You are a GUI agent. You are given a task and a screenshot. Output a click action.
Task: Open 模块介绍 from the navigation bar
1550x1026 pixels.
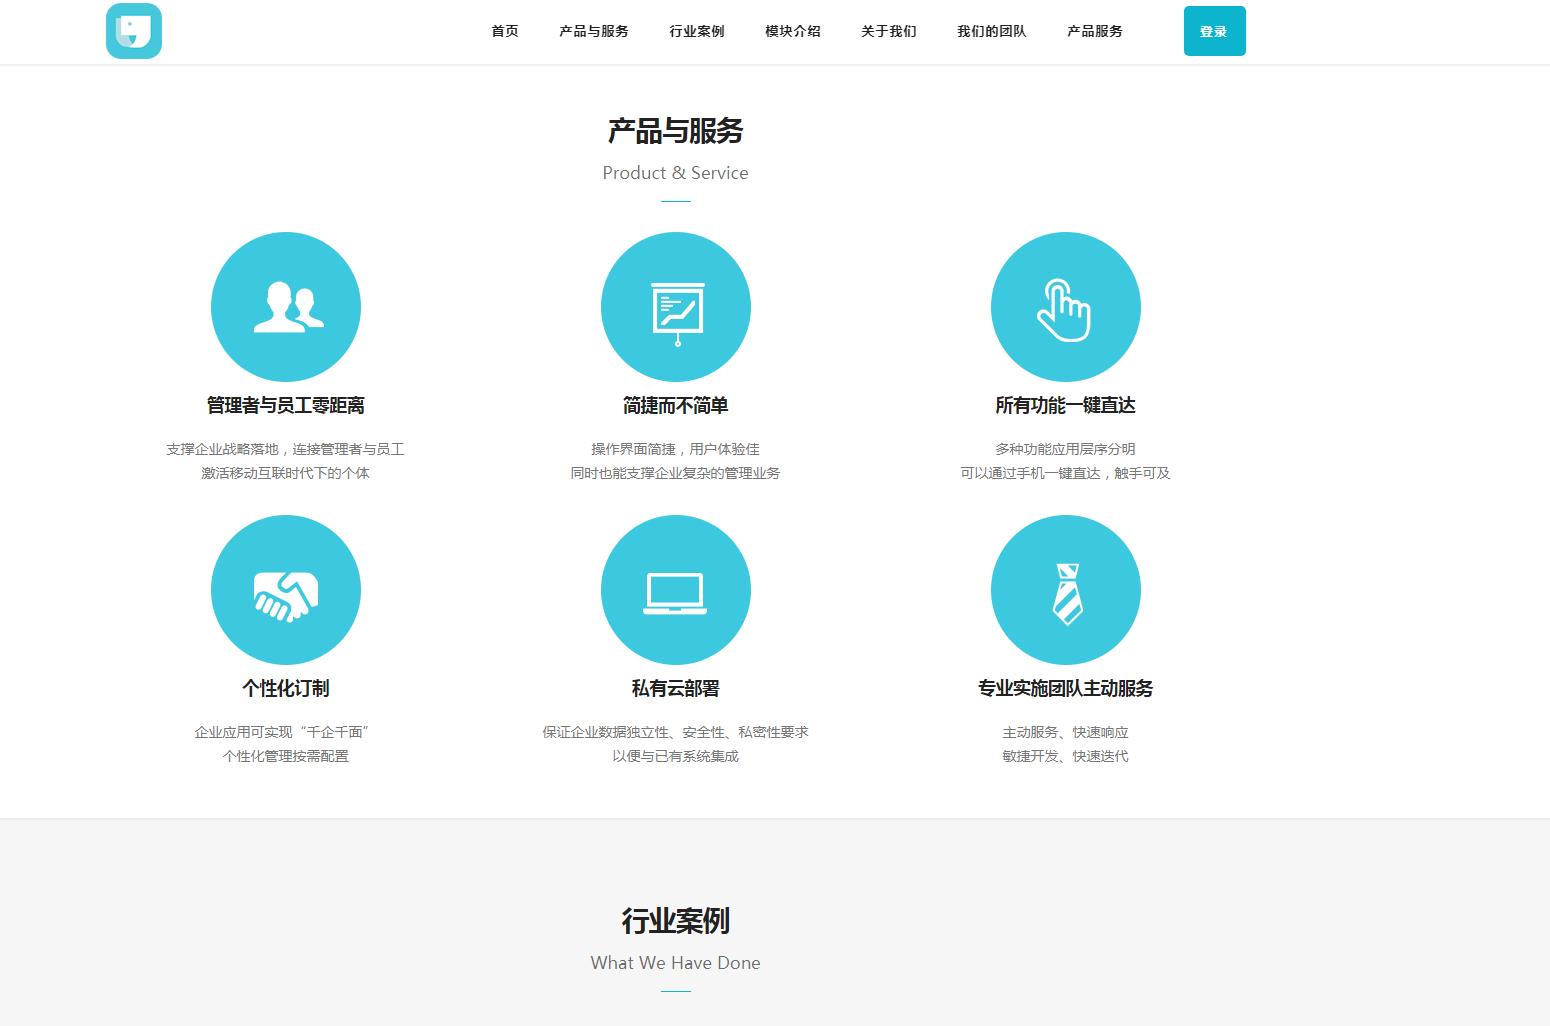(793, 31)
